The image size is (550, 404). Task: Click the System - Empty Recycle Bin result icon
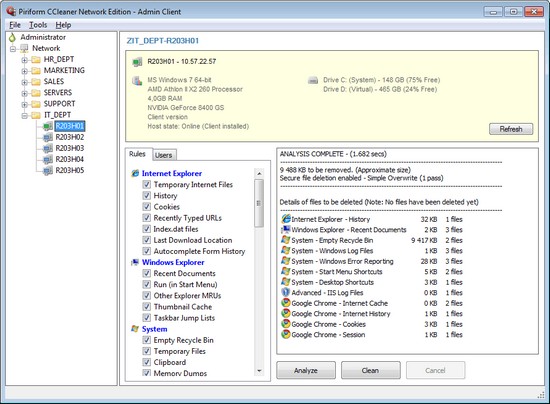tap(286, 240)
